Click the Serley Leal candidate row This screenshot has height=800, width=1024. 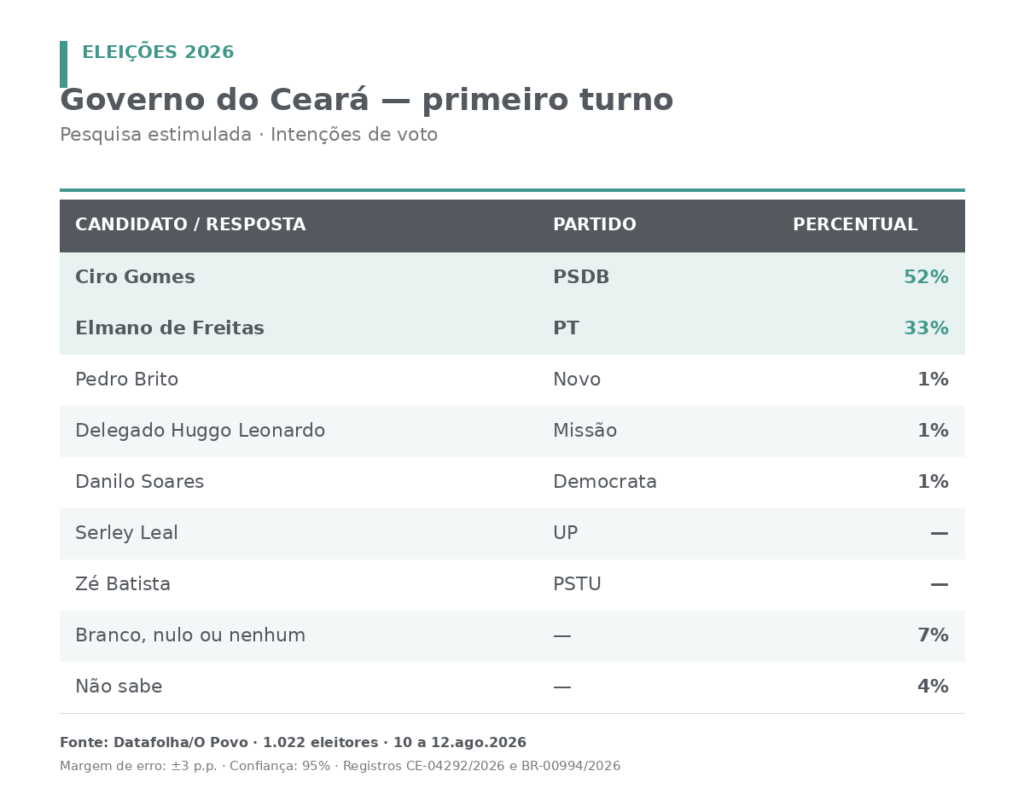[512, 534]
